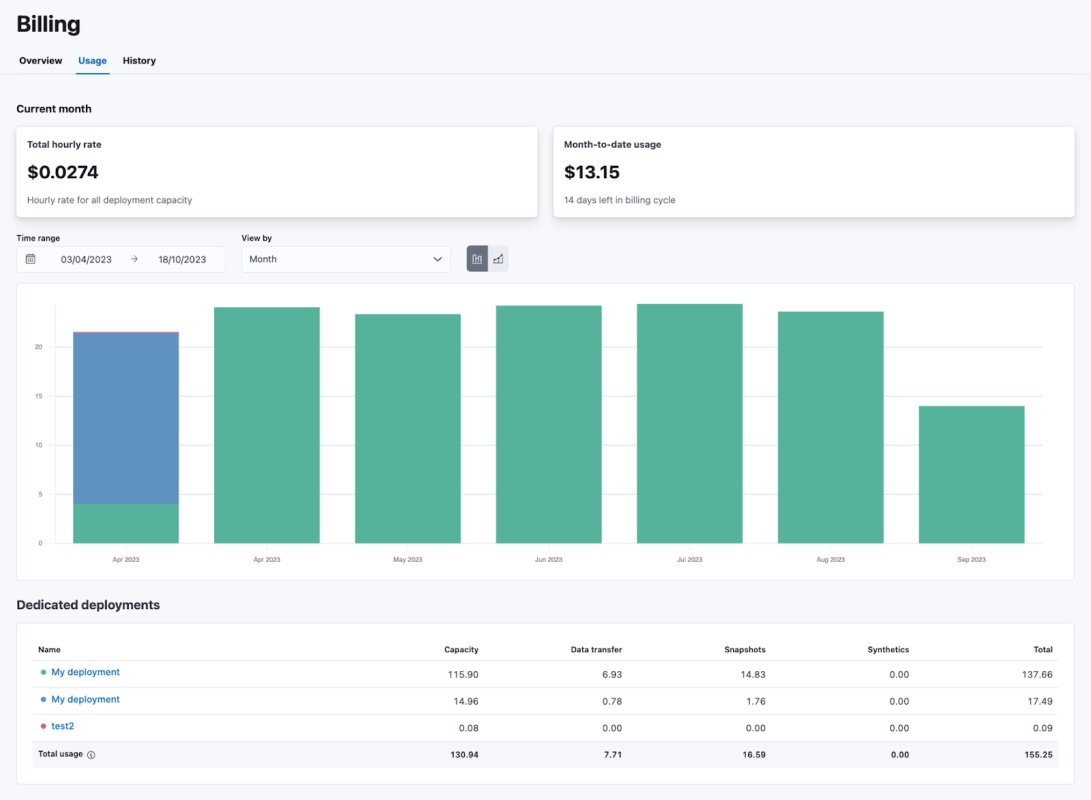
Task: Click the pink dot beside test2
Action: [x=43, y=726]
